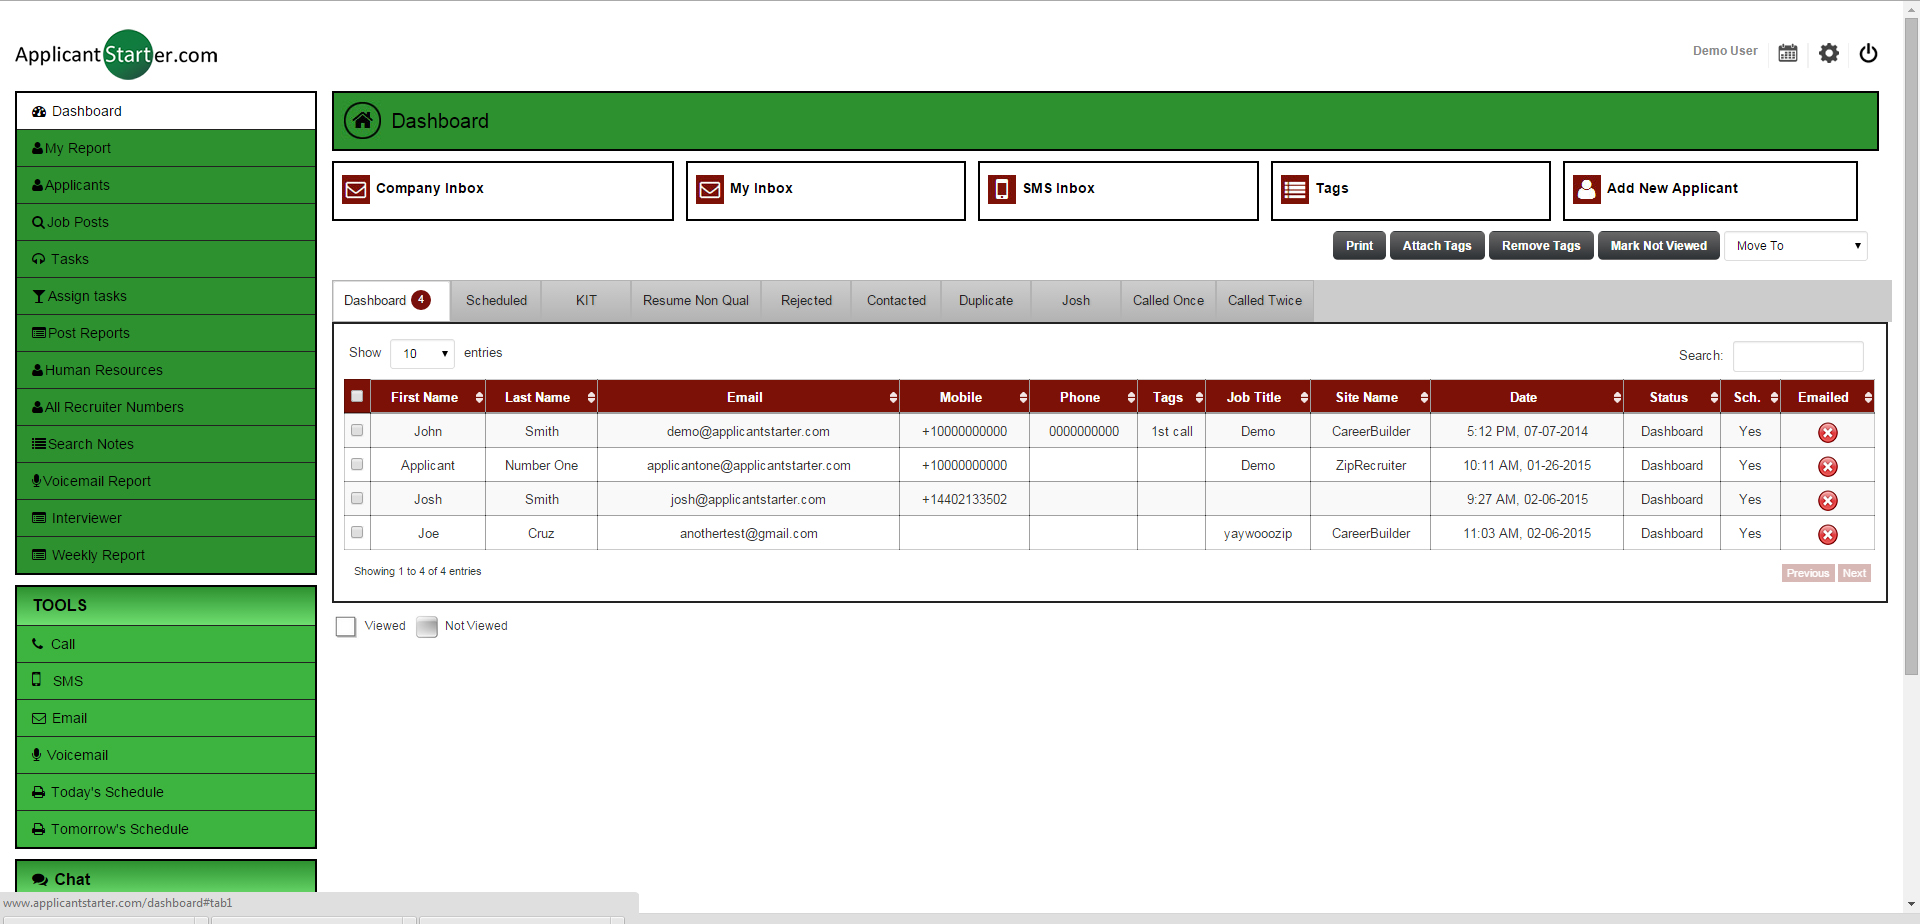
Task: Select checkbox for Joe Cruz row
Action: point(357,533)
